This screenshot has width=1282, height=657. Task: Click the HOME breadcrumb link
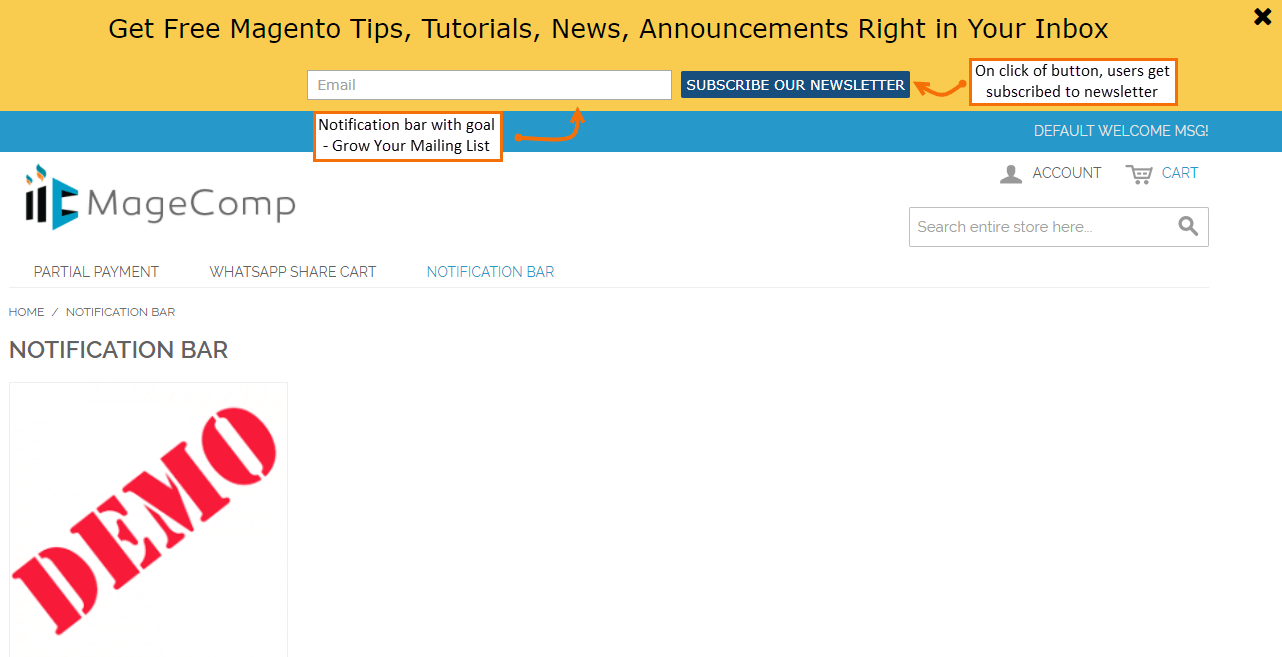pyautogui.click(x=26, y=311)
